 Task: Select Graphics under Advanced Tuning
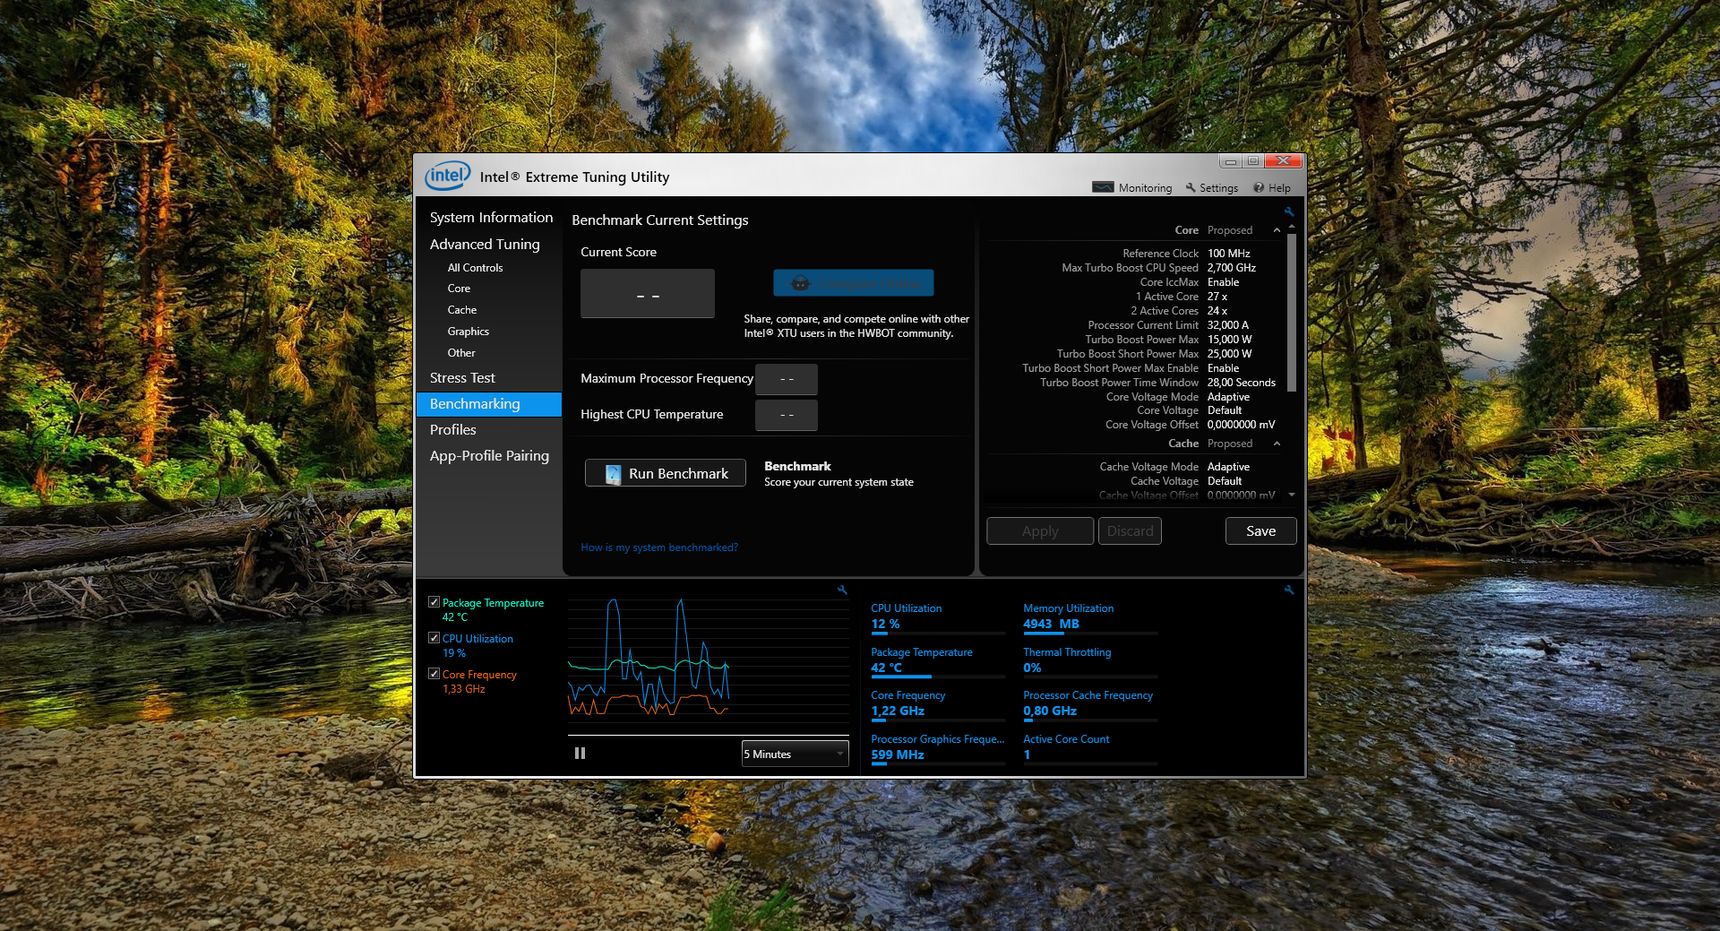(x=468, y=332)
